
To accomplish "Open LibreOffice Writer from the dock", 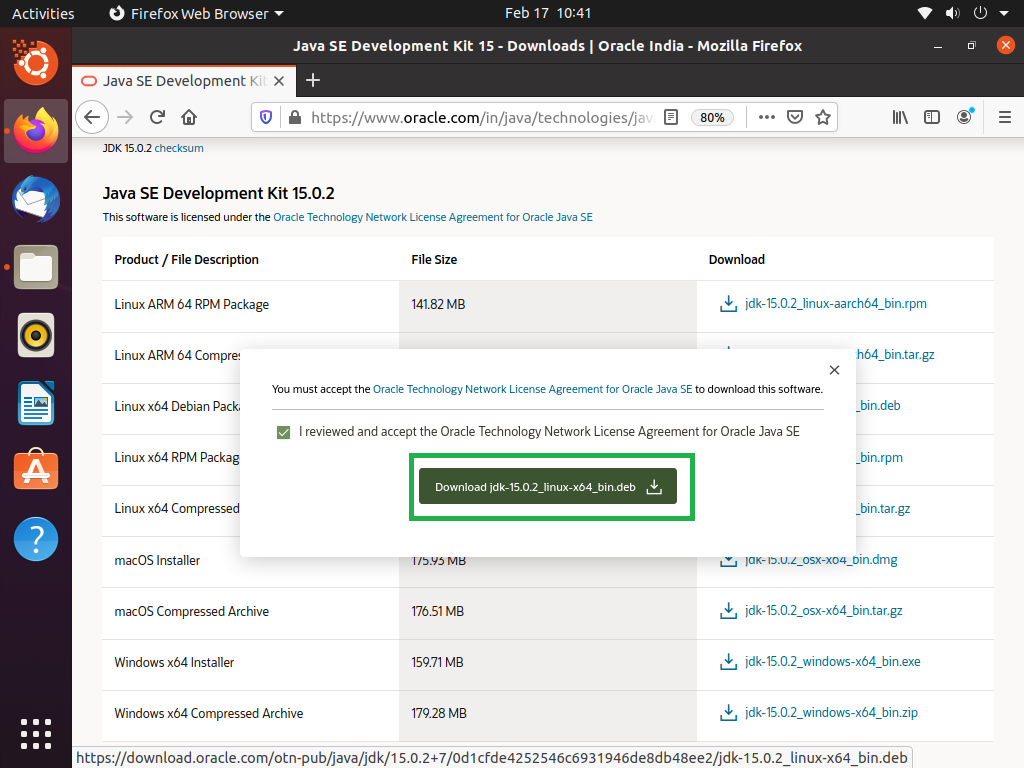I will (x=36, y=403).
